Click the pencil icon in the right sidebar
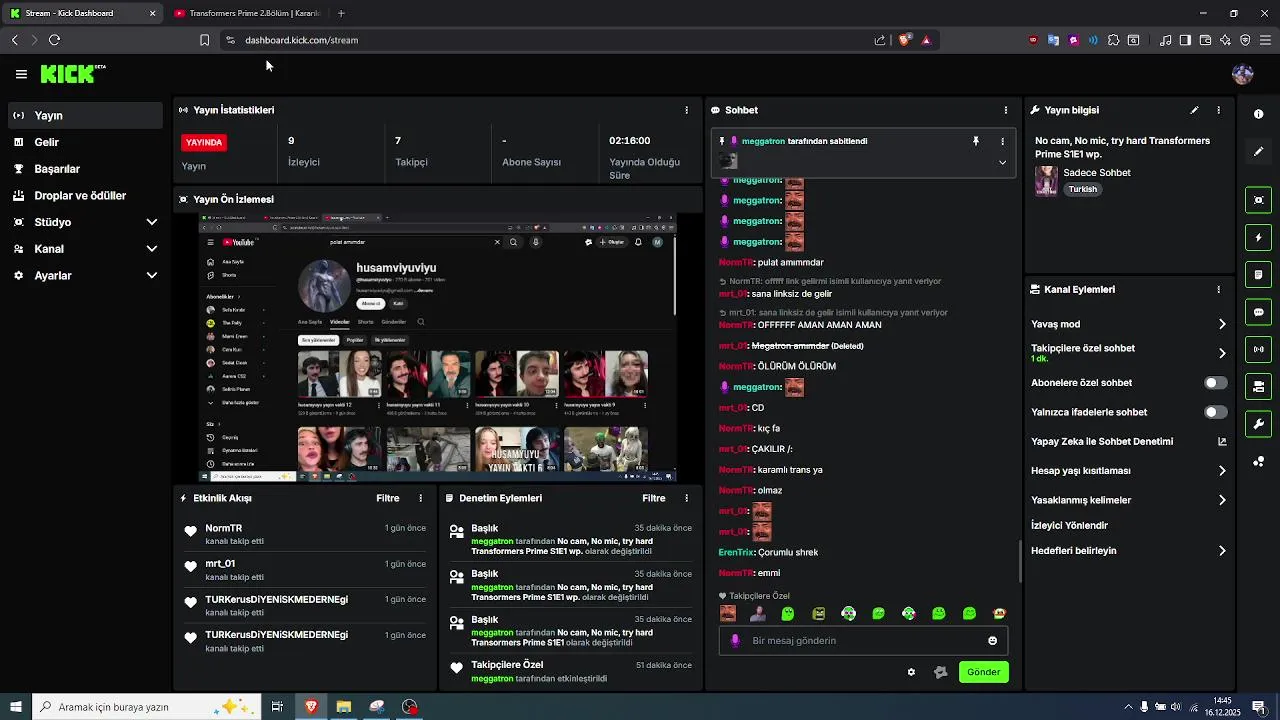The width and height of the screenshot is (1280, 720). click(x=1258, y=151)
